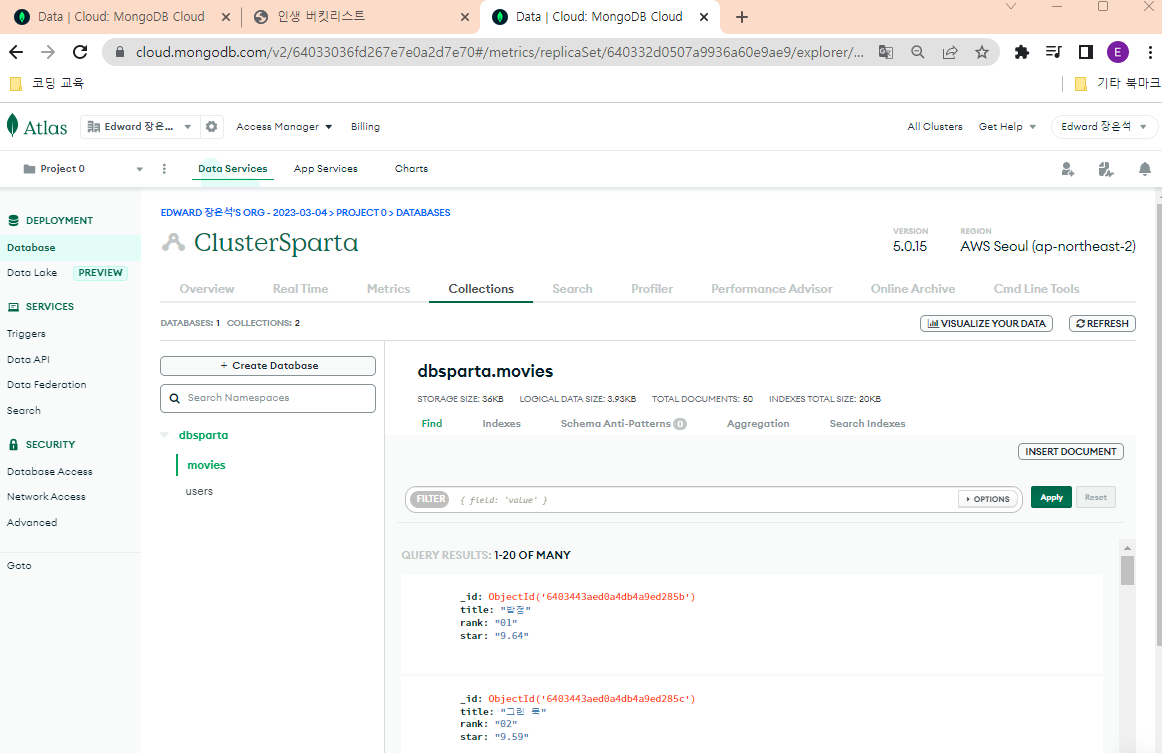Click the translate page icon
Viewport: 1162px width, 753px height.
pos(886,52)
